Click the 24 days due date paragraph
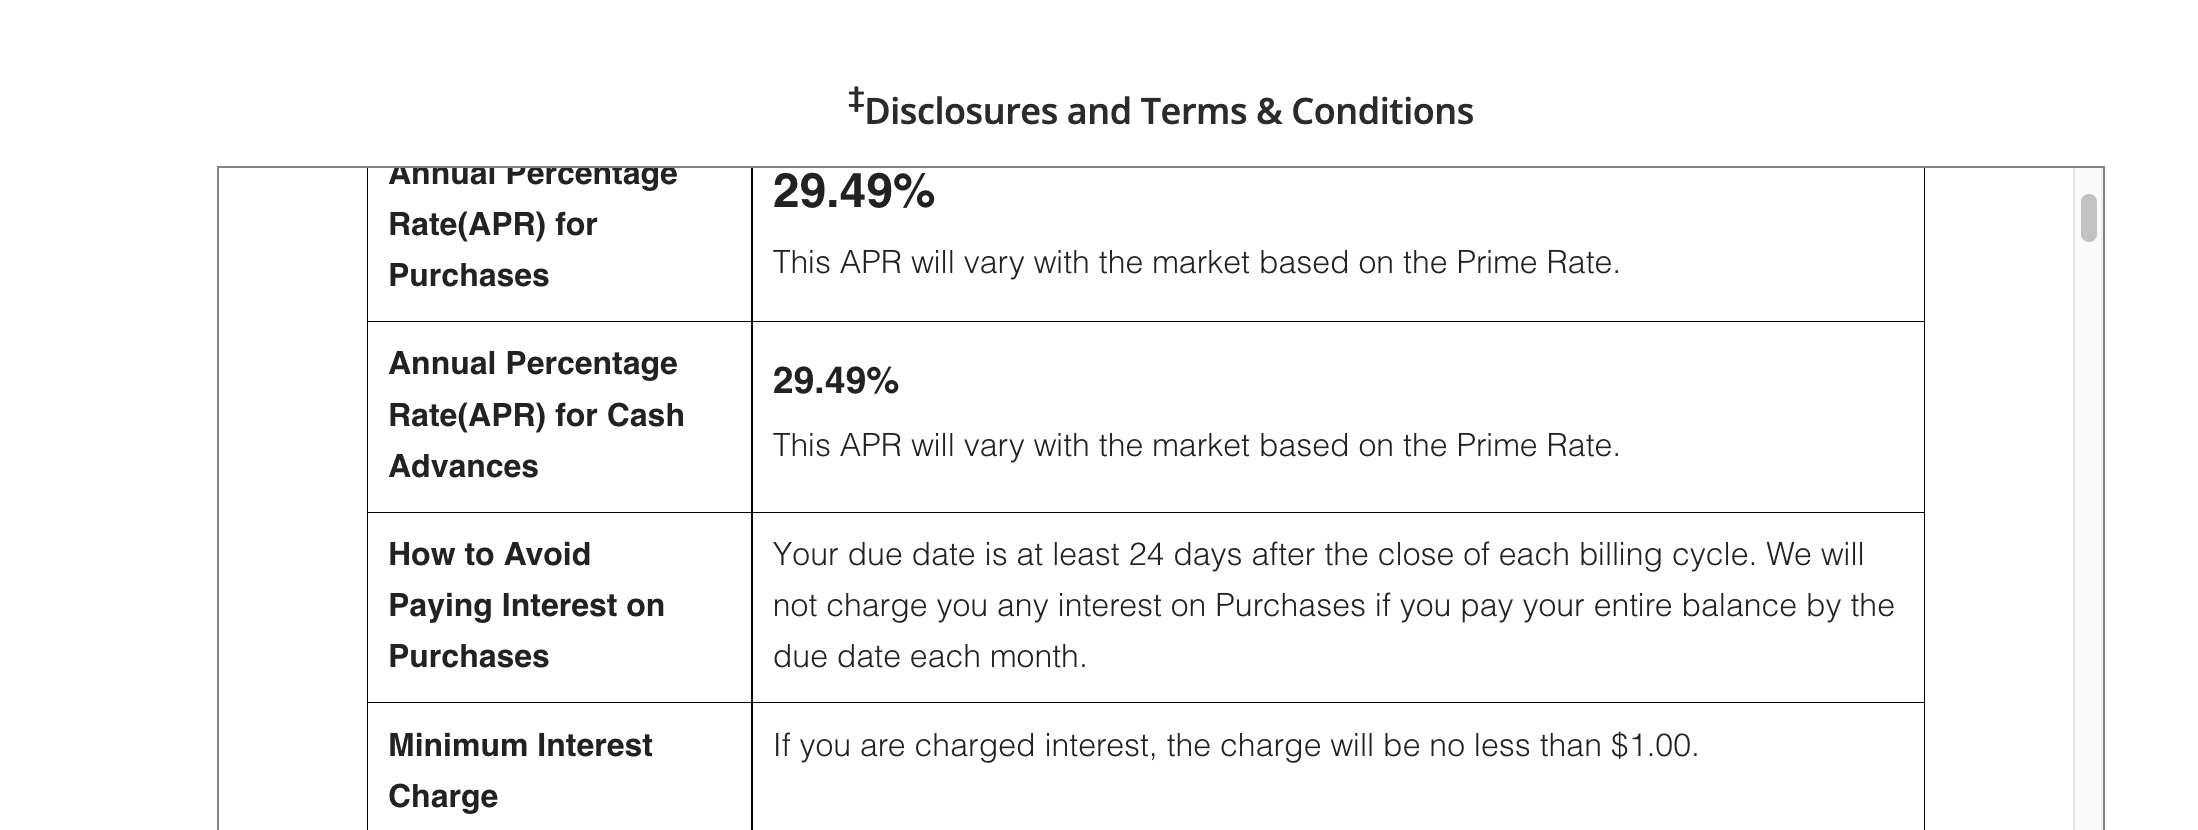The height and width of the screenshot is (830, 2198). (1317, 555)
